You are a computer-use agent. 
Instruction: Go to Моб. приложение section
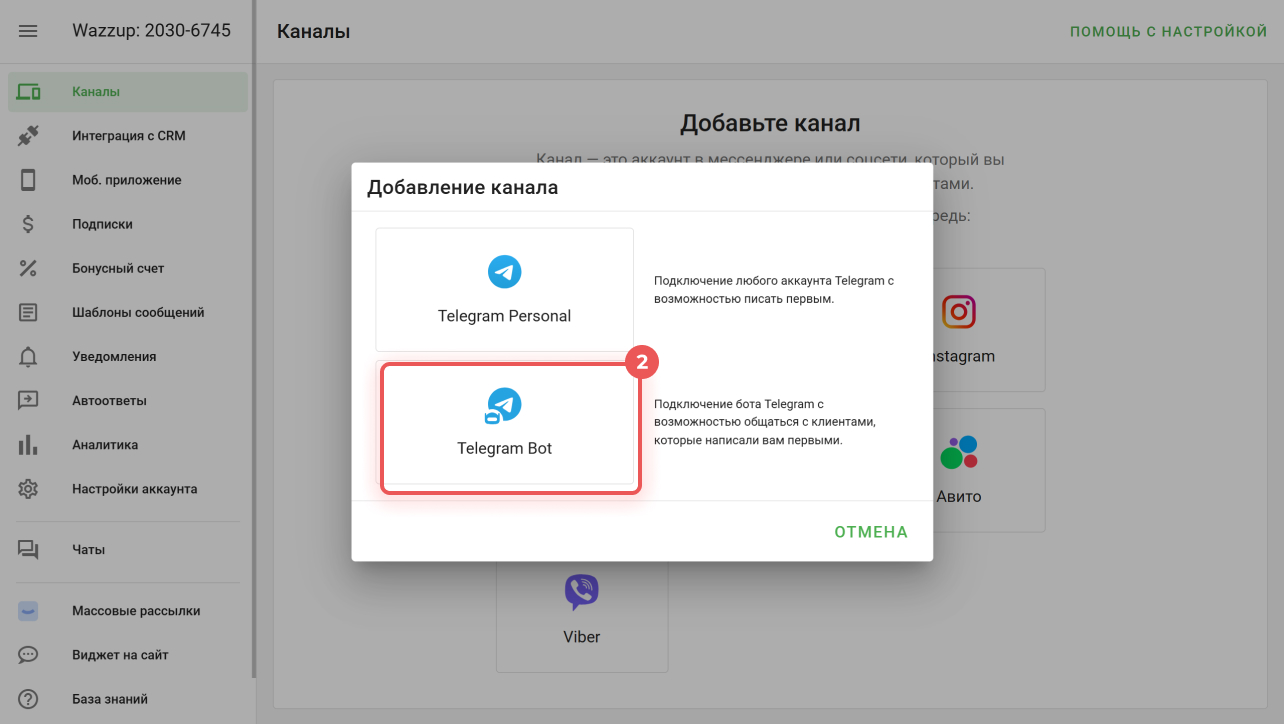coord(128,180)
